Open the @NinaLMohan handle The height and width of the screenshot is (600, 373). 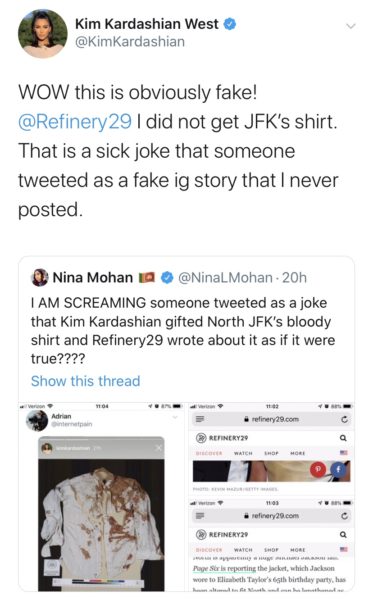225,277
